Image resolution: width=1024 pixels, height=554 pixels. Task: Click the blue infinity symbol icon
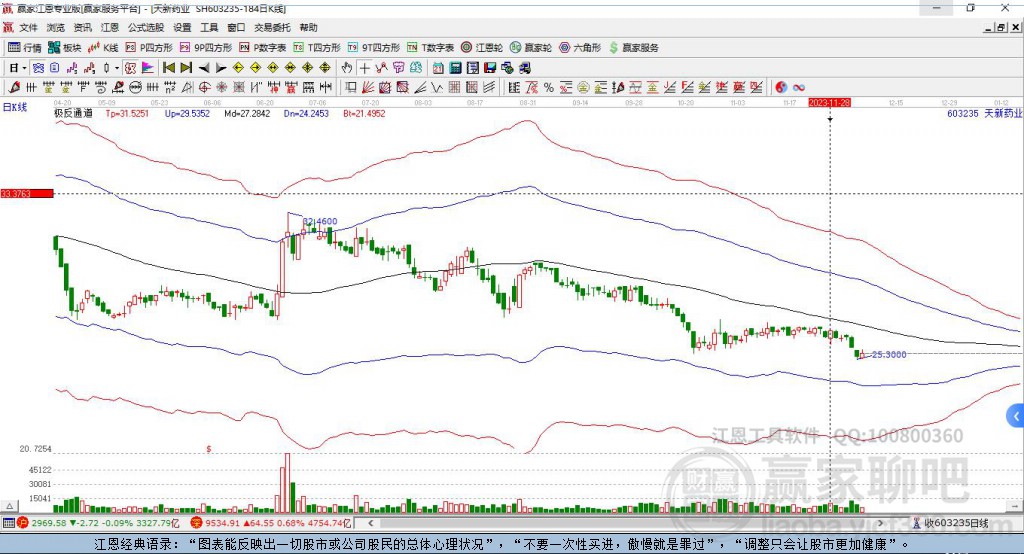click(798, 87)
